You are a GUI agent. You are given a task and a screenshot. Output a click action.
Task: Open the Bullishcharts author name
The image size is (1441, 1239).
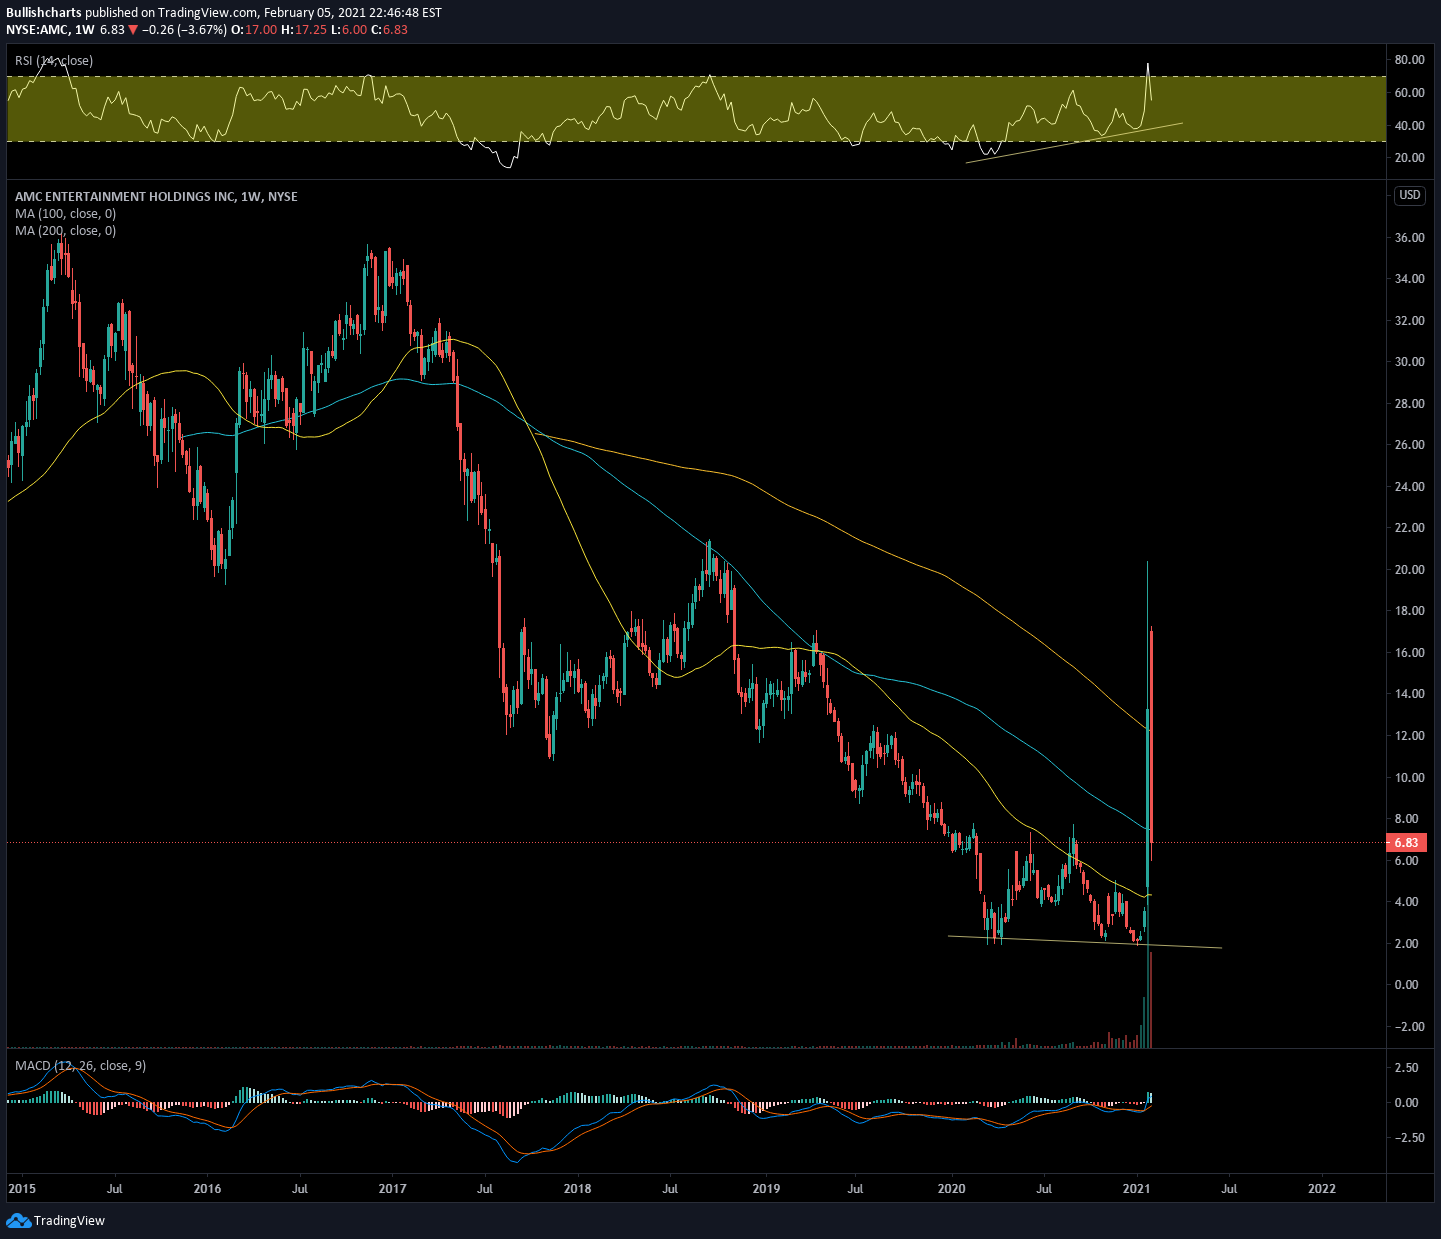(x=43, y=13)
